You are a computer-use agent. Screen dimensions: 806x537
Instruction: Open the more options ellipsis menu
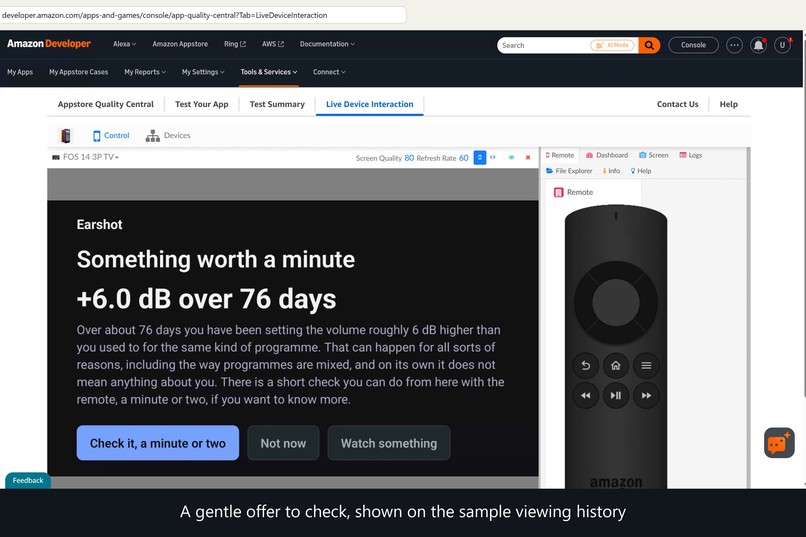[x=734, y=45]
